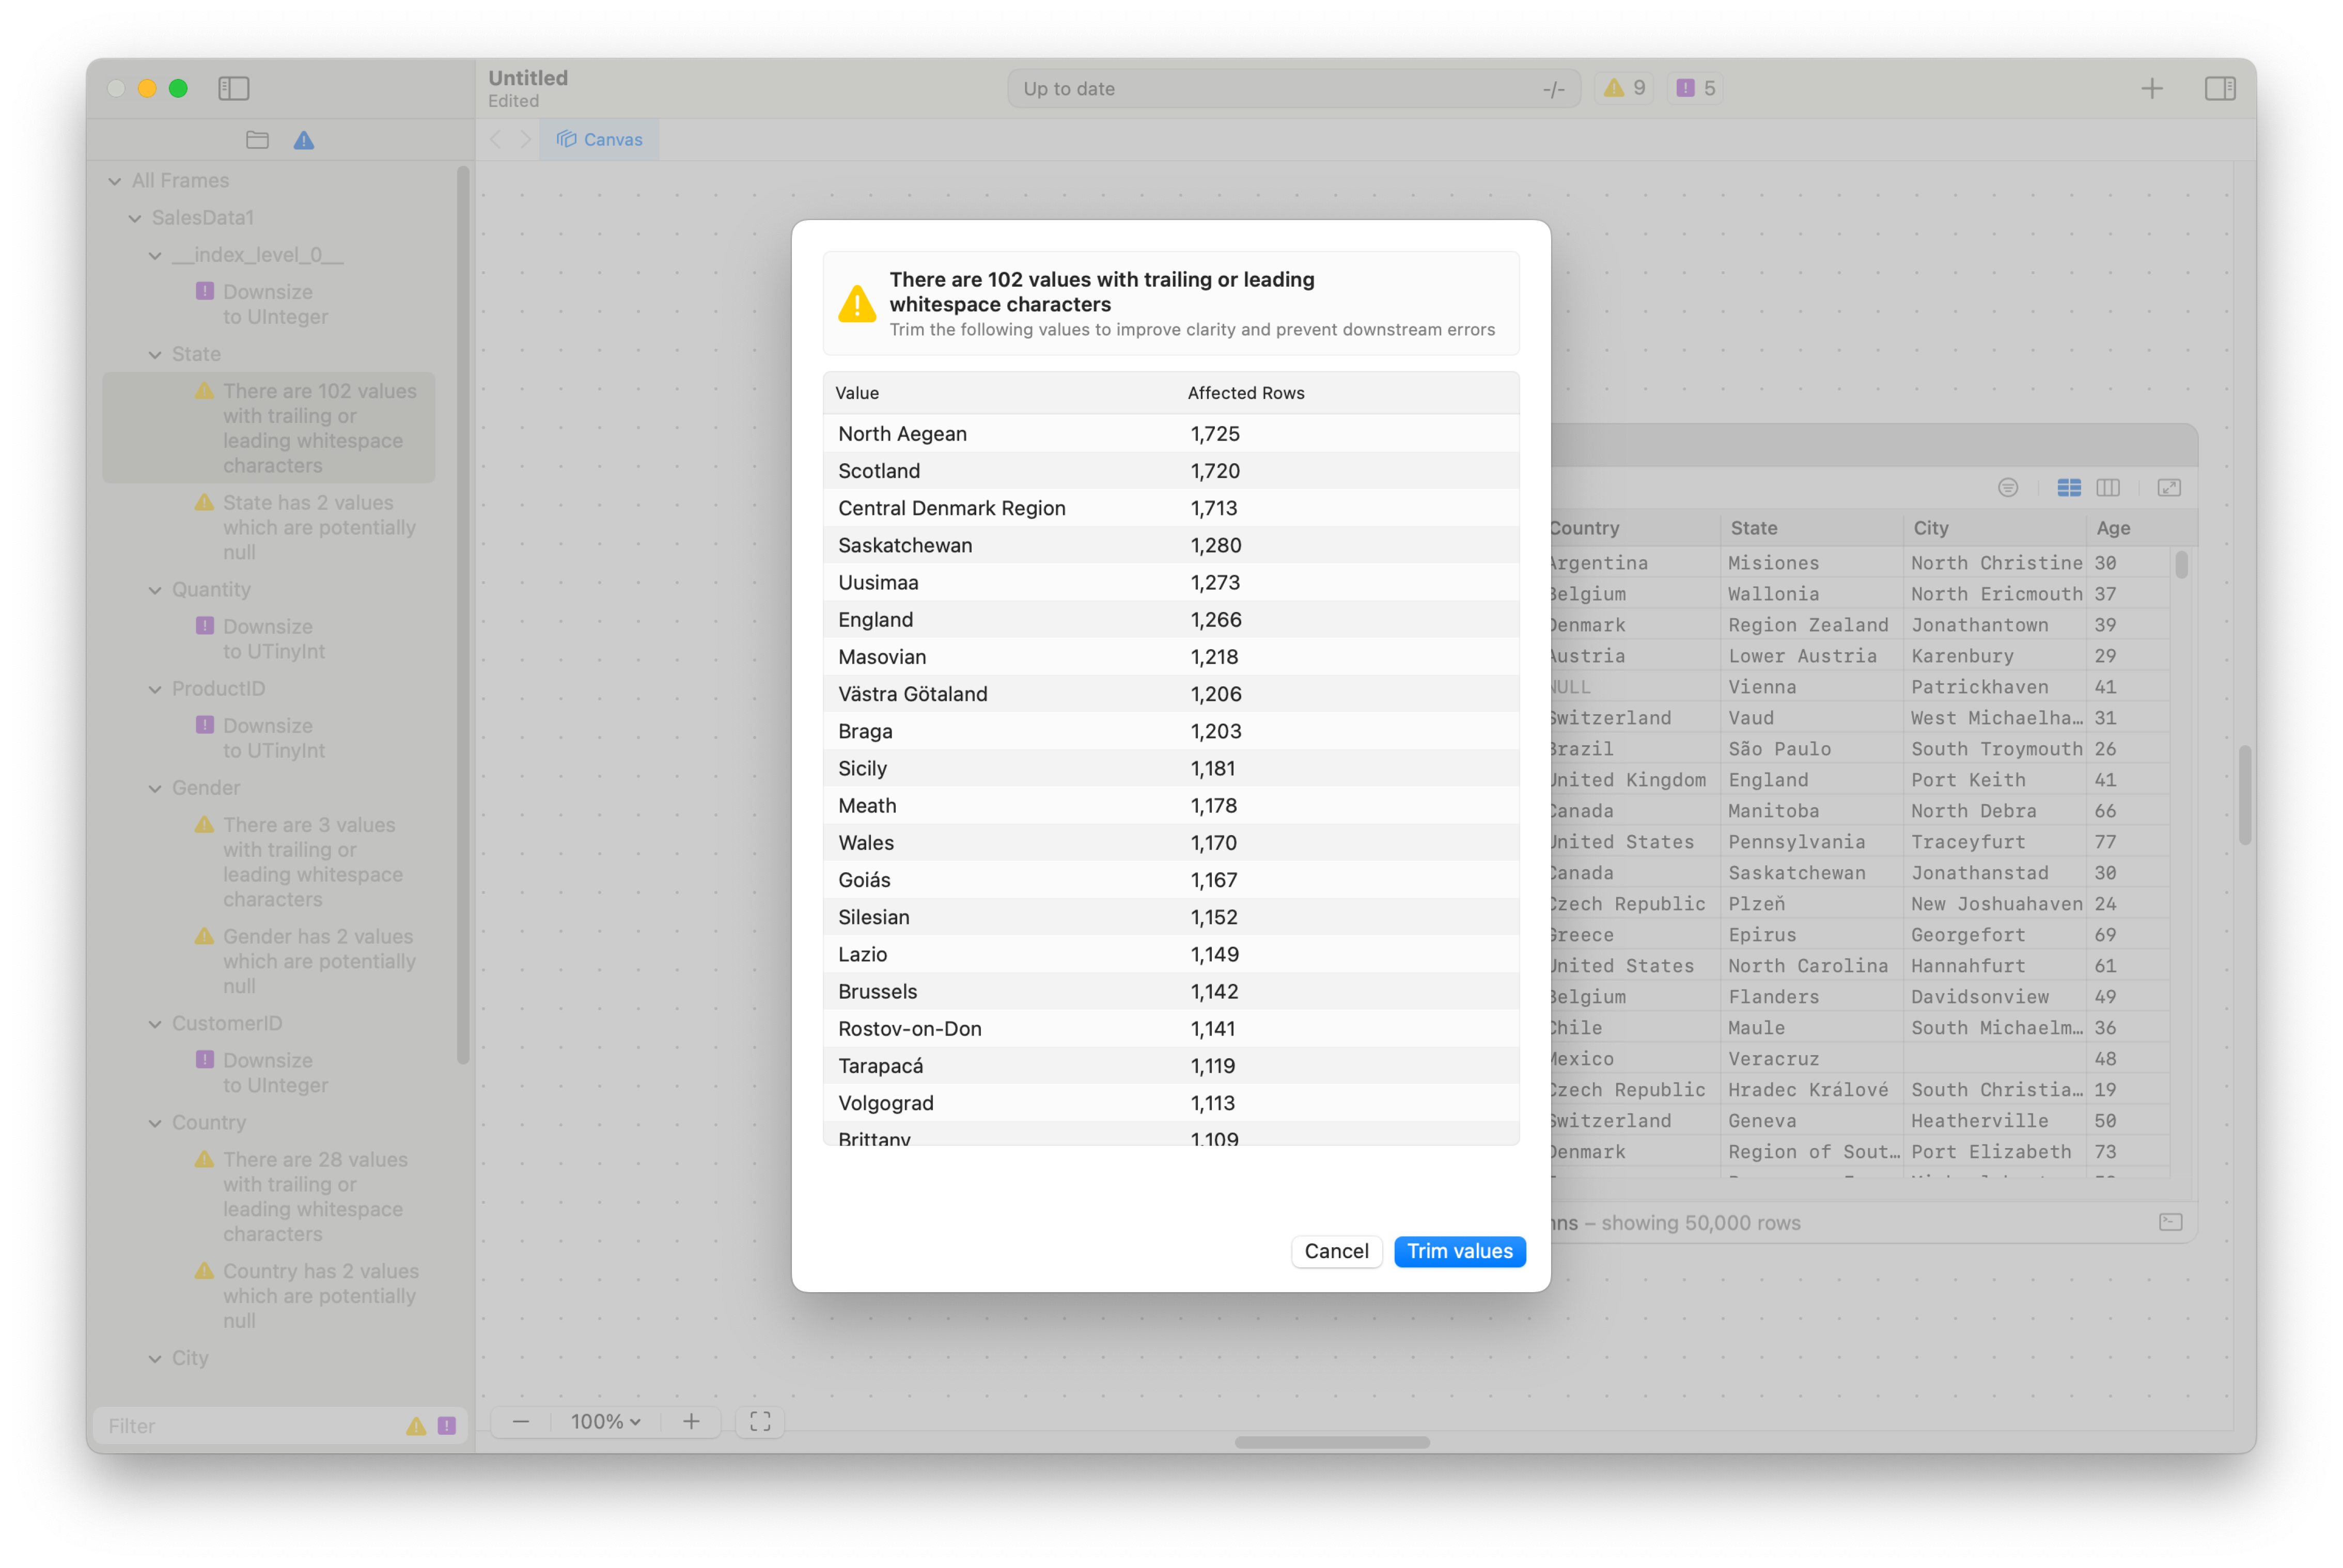Zoom out with the minus button
Screen dimensions: 2343x1568
[x=521, y=1421]
